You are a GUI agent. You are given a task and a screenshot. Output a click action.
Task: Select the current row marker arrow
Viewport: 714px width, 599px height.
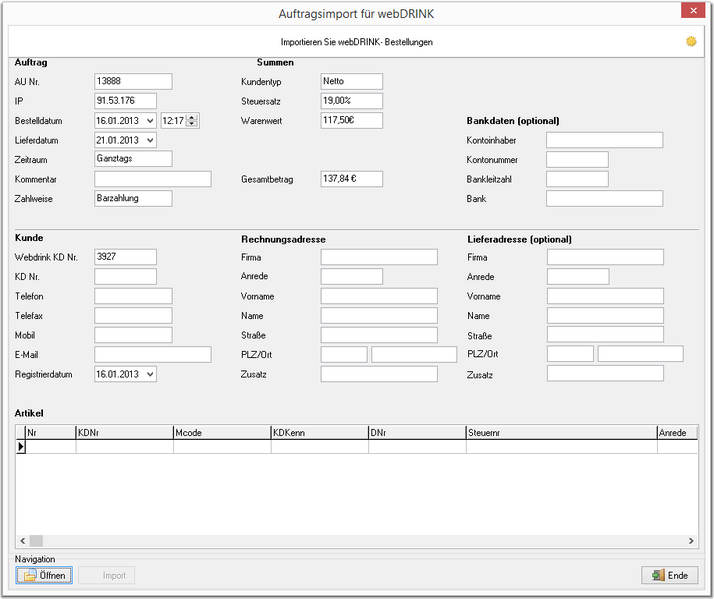[x=20, y=447]
